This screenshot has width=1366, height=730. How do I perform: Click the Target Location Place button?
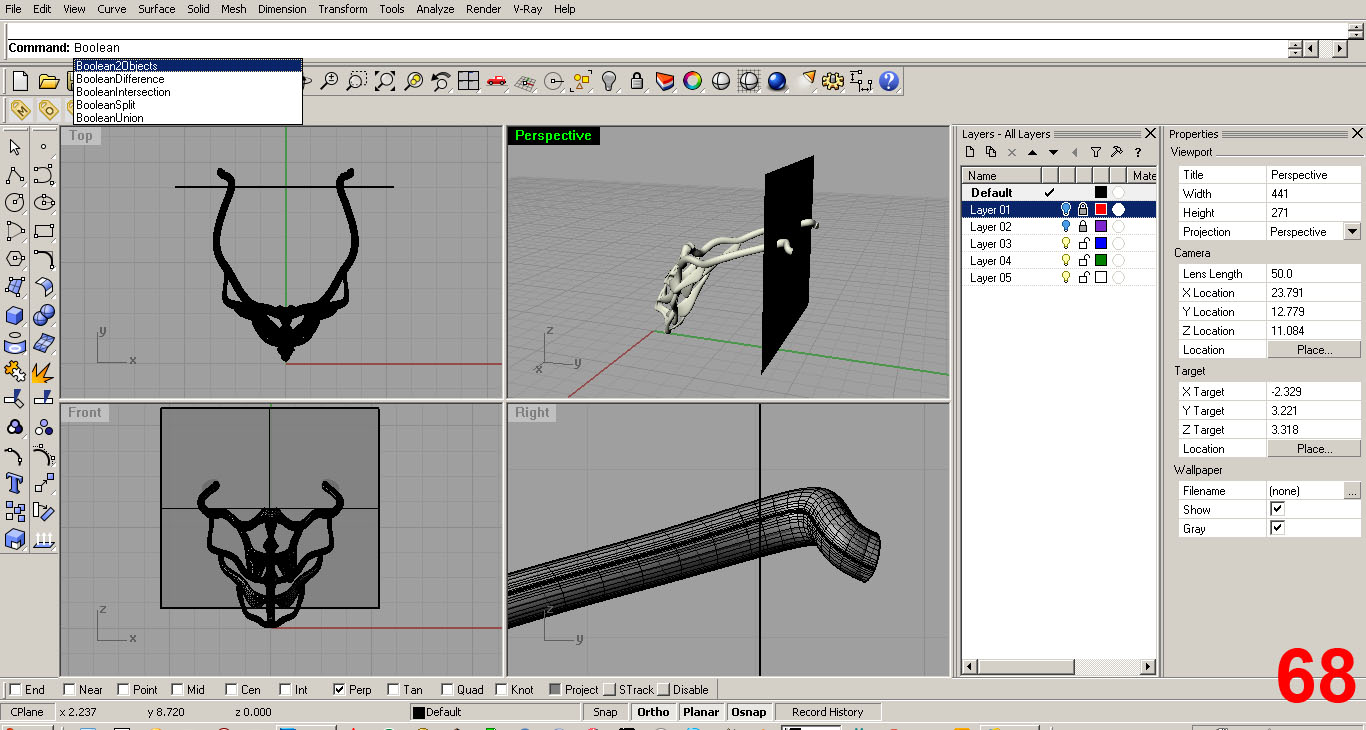[1314, 448]
